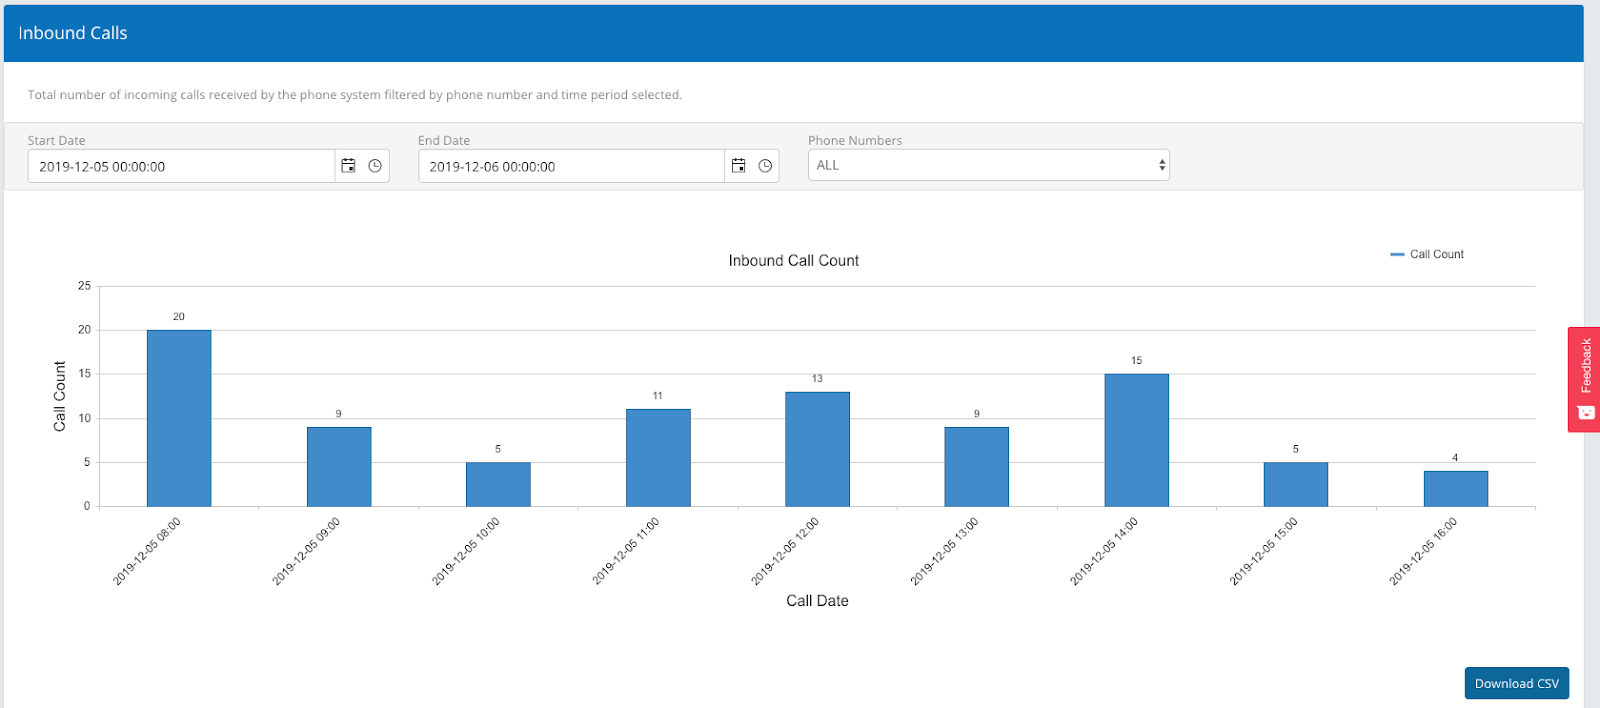This screenshot has height=708, width=1600.
Task: Download the CSV report
Action: (x=1516, y=683)
